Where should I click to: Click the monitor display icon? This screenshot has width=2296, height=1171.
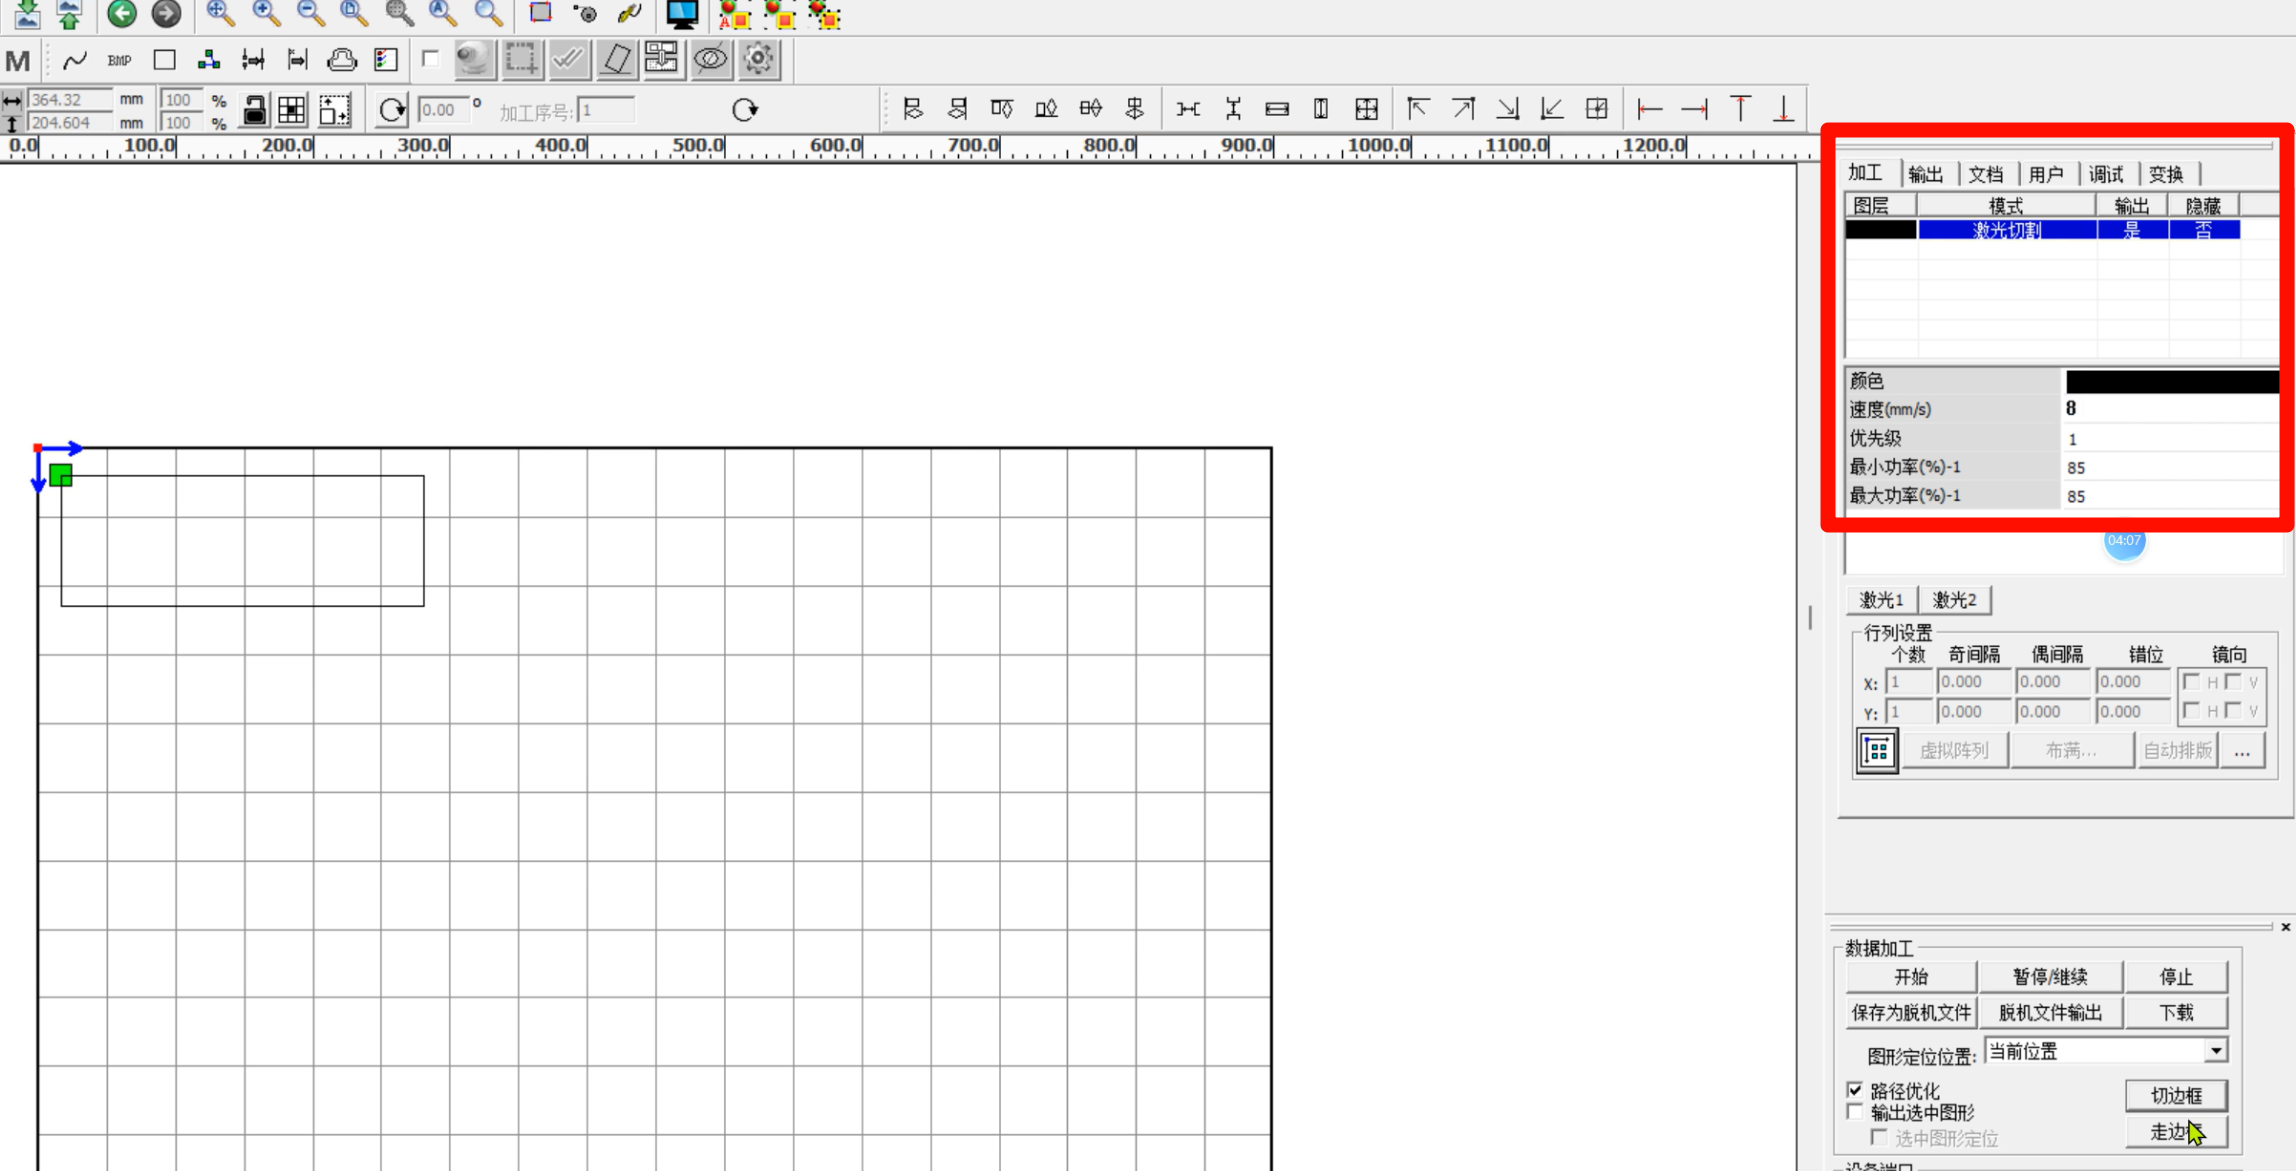point(682,14)
